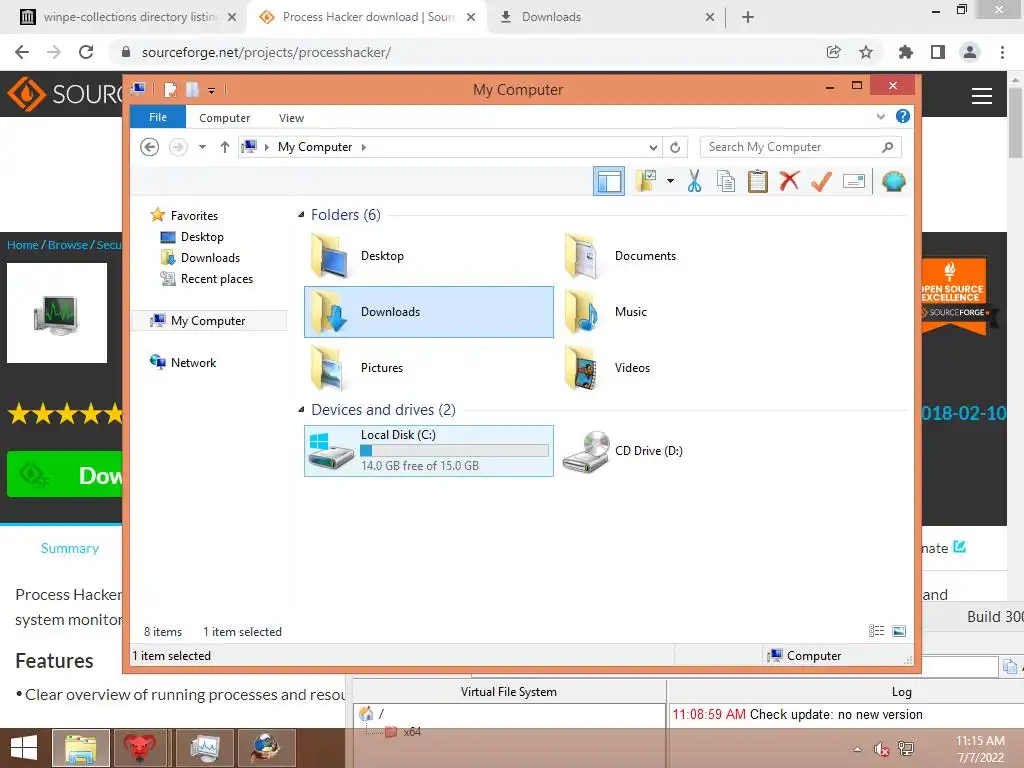Go forward in My Computer window
This screenshot has width=1024, height=768.
pos(178,147)
